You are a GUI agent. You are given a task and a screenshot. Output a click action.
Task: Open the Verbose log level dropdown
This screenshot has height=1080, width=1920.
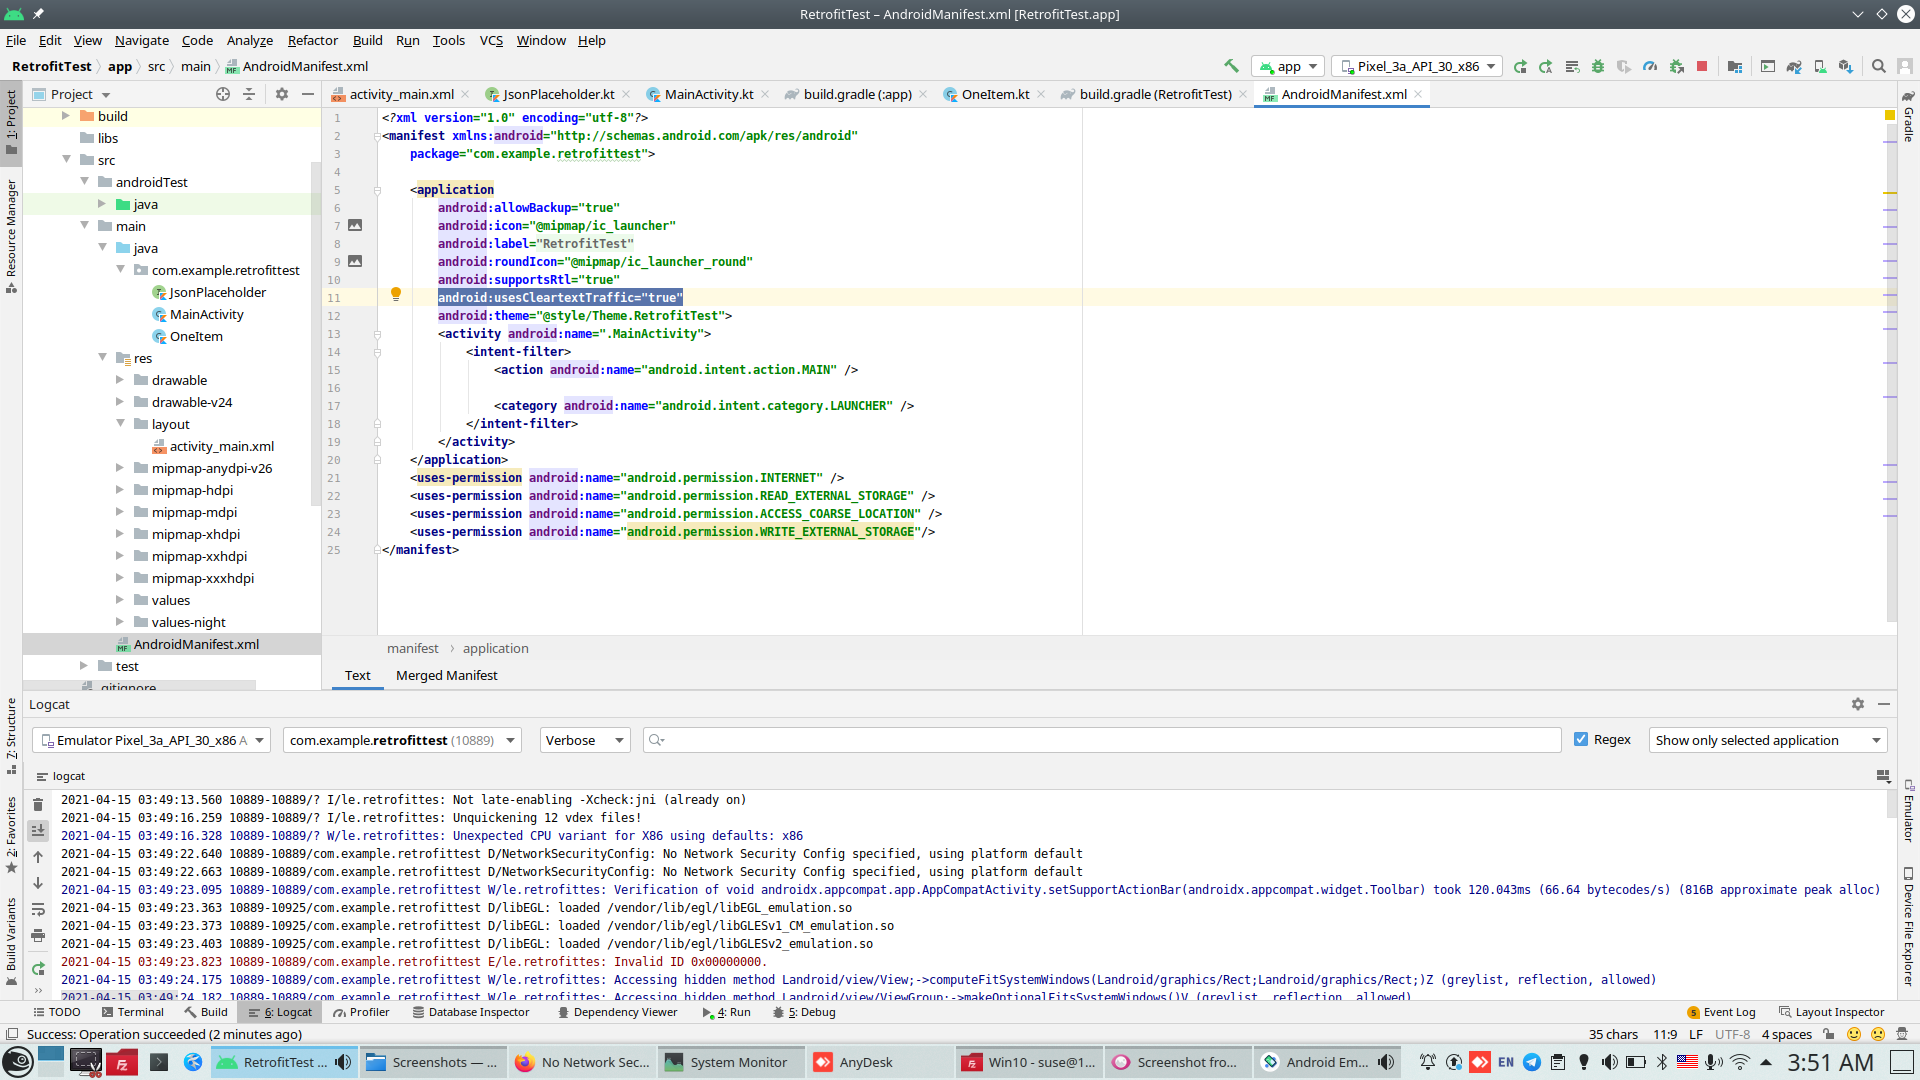(x=585, y=740)
